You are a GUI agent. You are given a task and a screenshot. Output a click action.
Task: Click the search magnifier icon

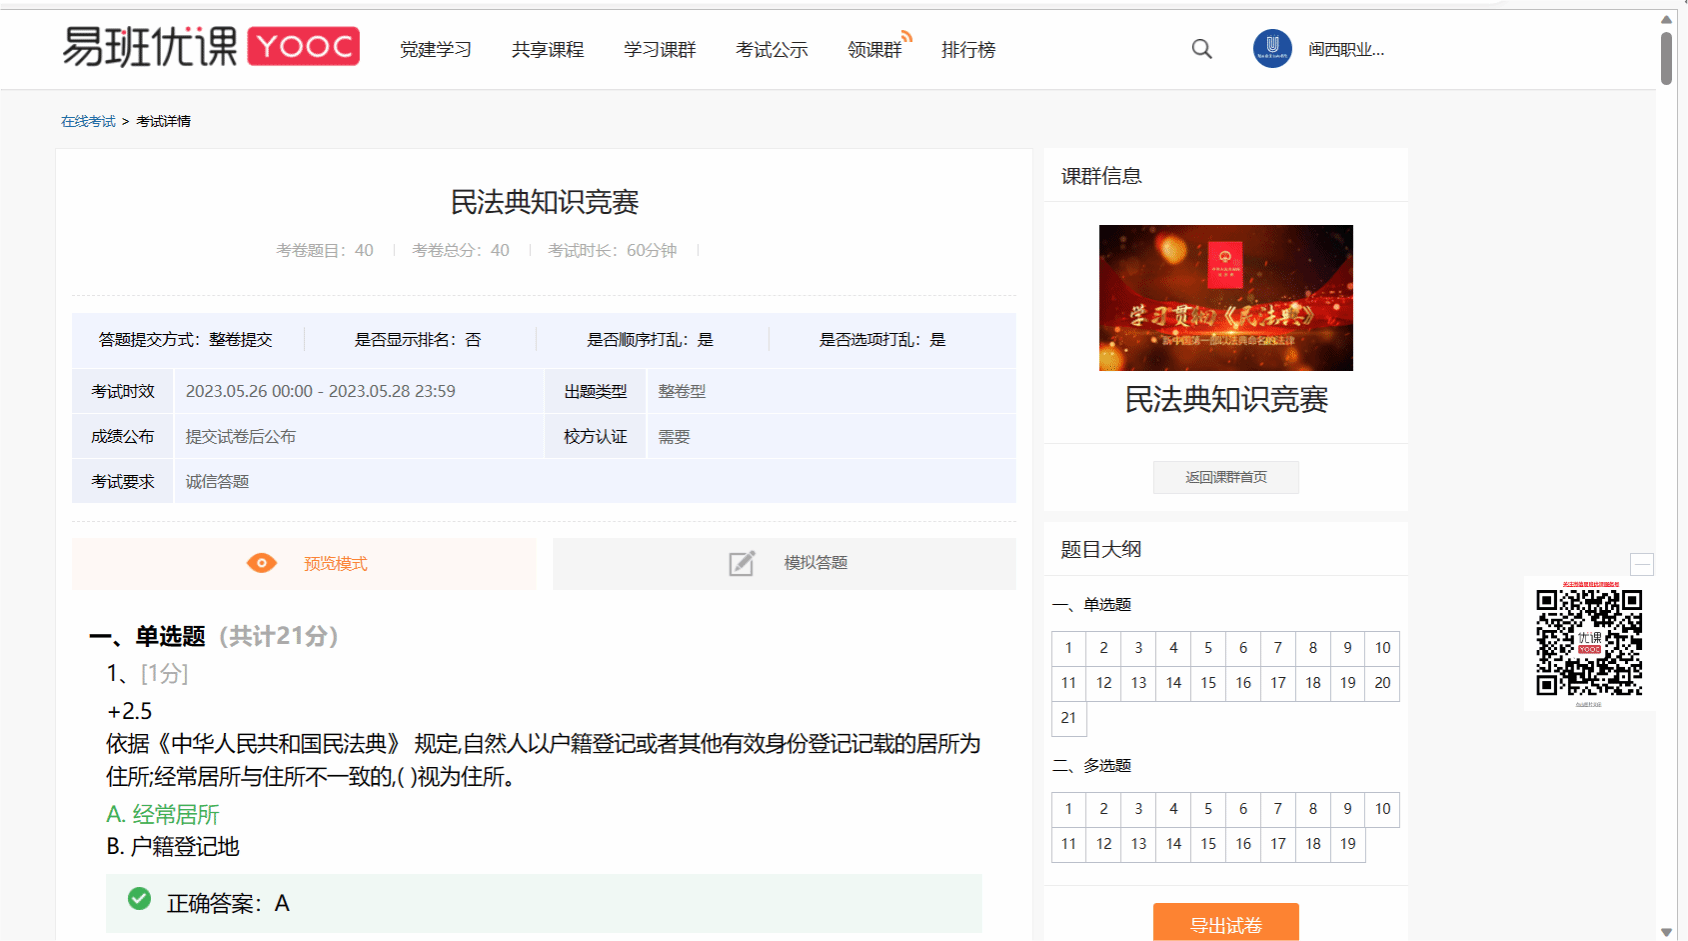(x=1201, y=49)
